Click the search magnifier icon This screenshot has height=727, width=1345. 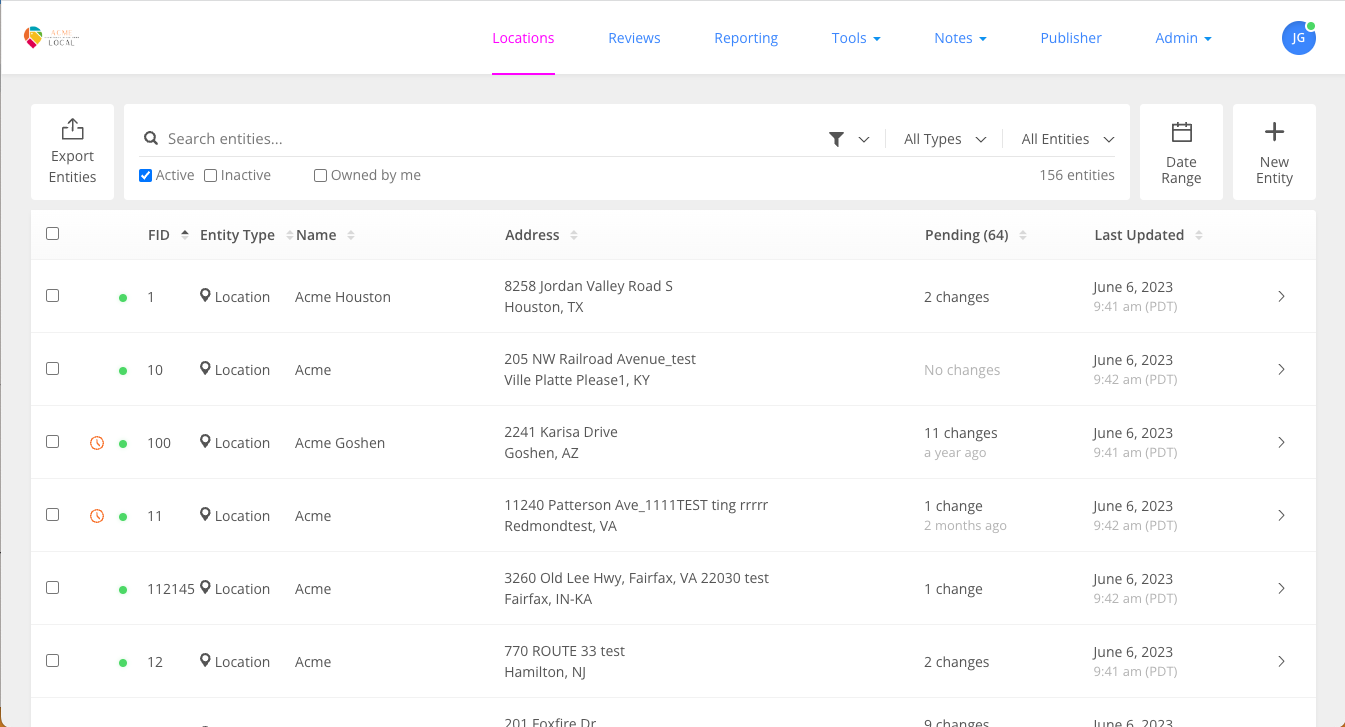[150, 138]
